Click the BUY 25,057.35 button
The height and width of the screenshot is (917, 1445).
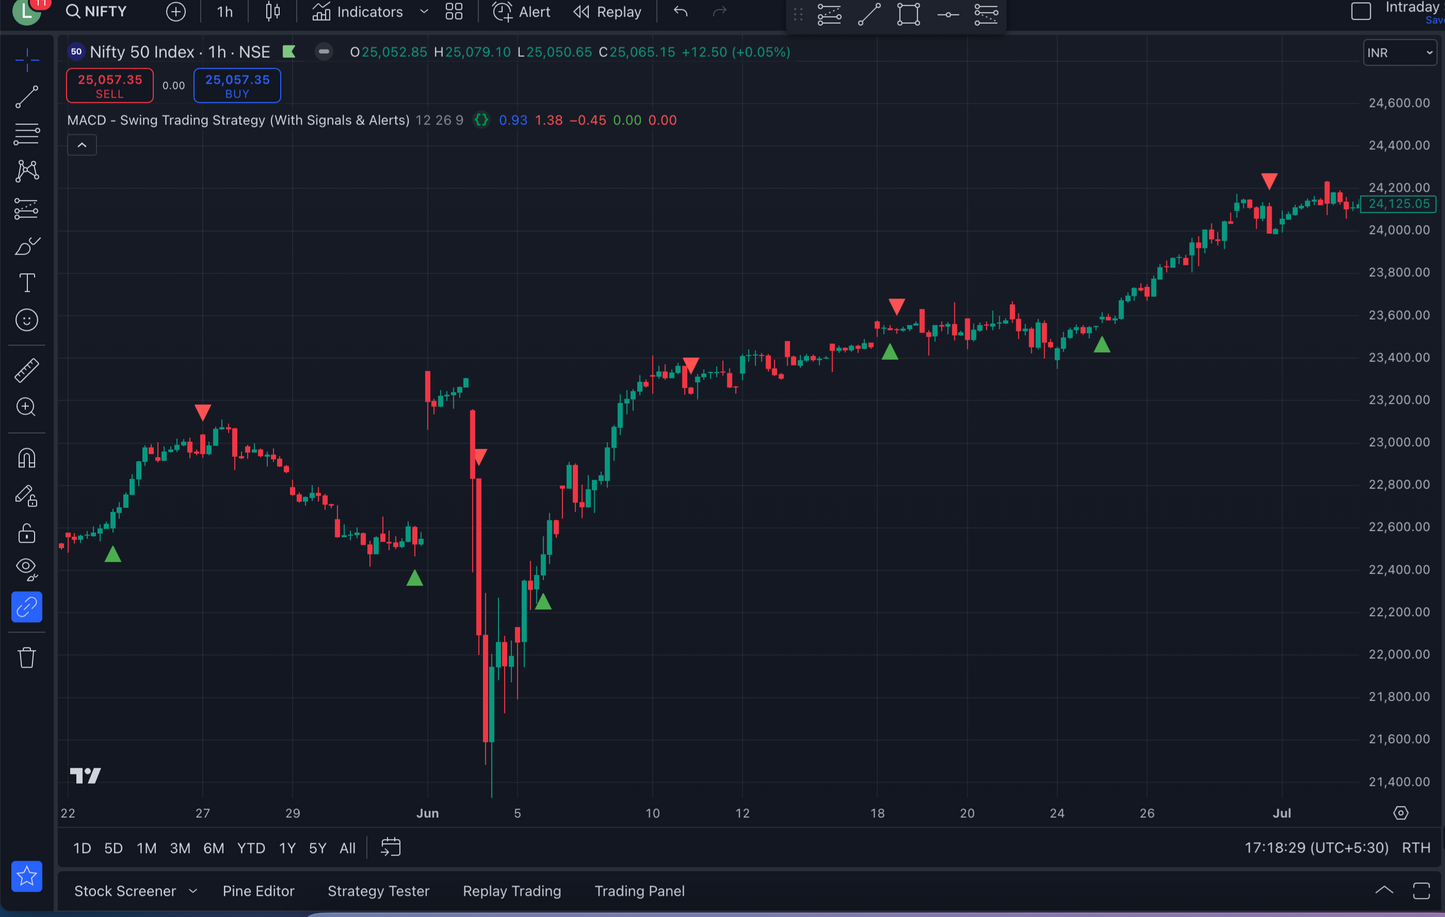point(237,85)
